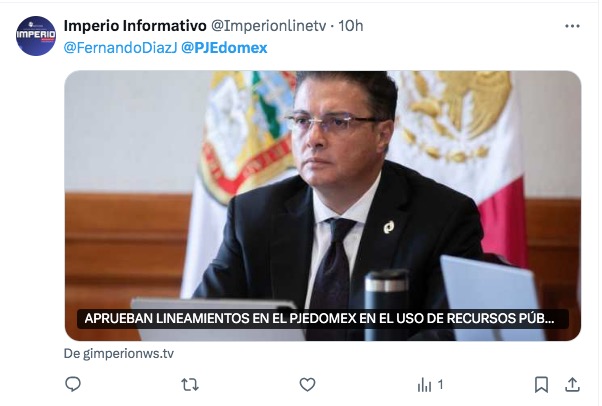Image resolution: width=602 pixels, height=406 pixels.
Task: Go to the @FernandoDiazJ mention
Action: 120,48
